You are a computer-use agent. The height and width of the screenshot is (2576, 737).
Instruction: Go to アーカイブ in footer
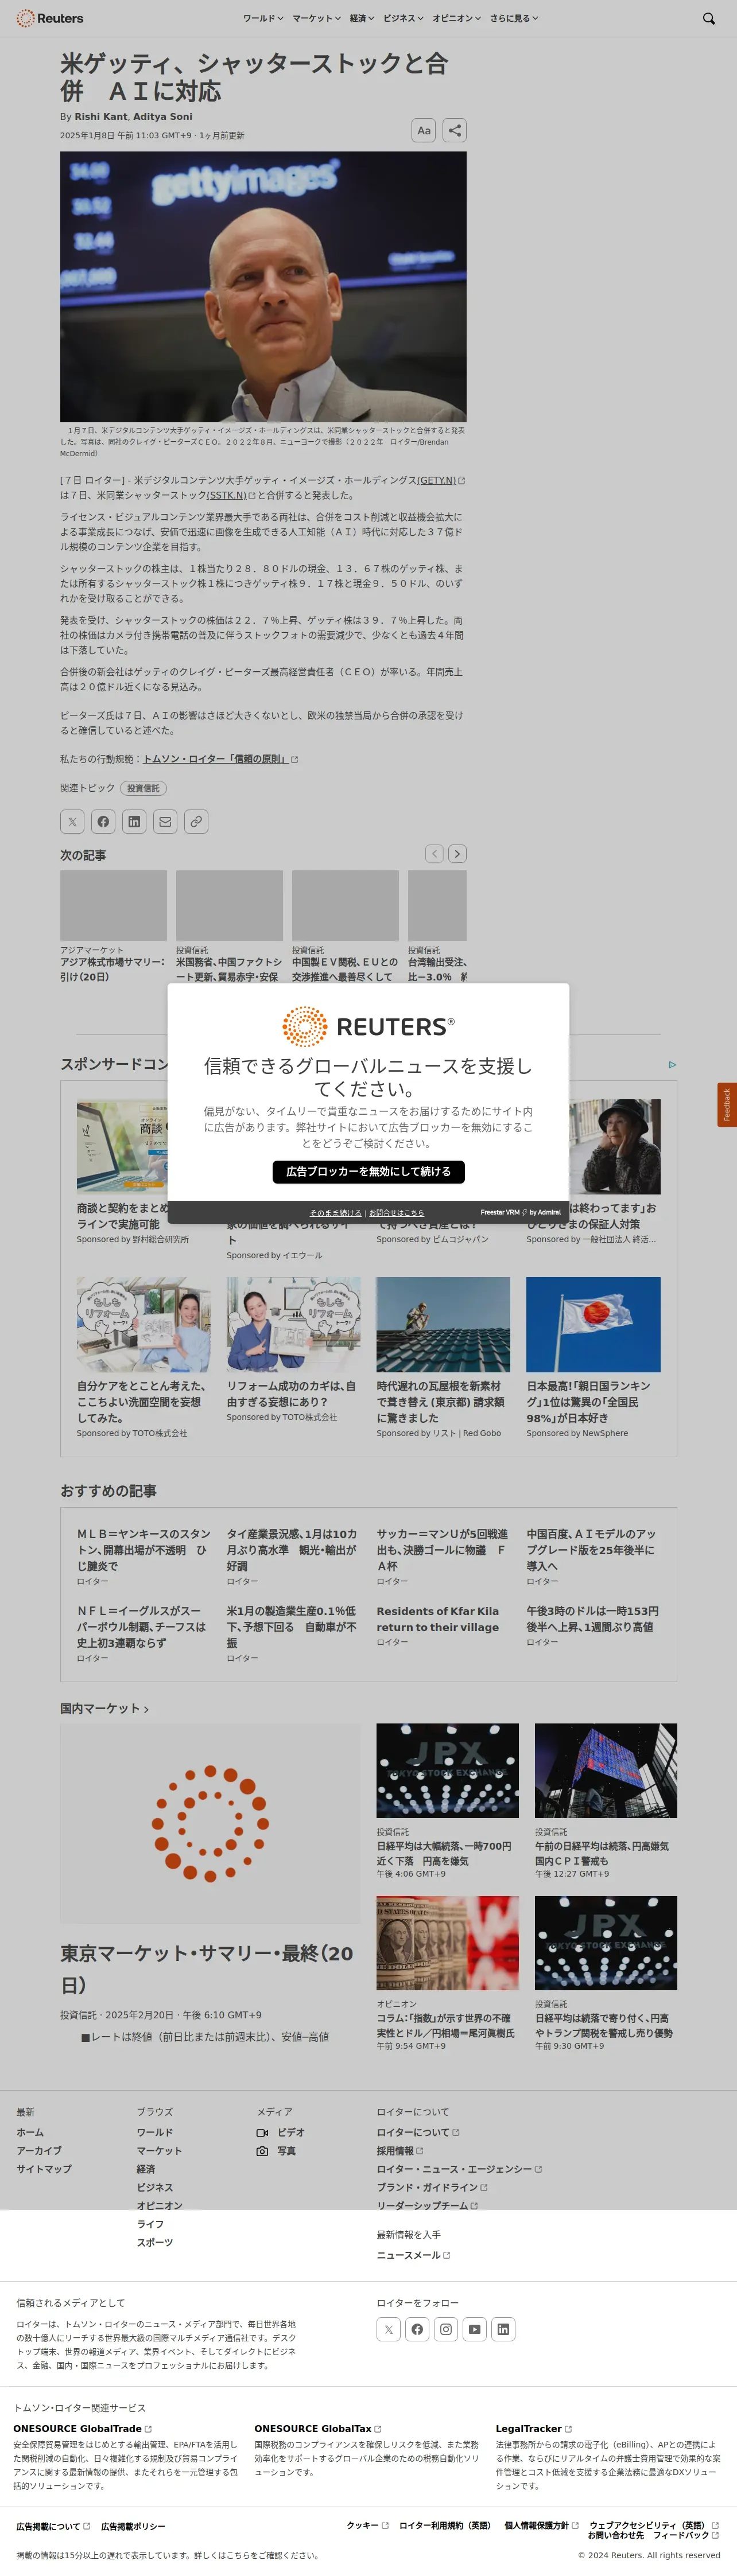pos(39,2151)
